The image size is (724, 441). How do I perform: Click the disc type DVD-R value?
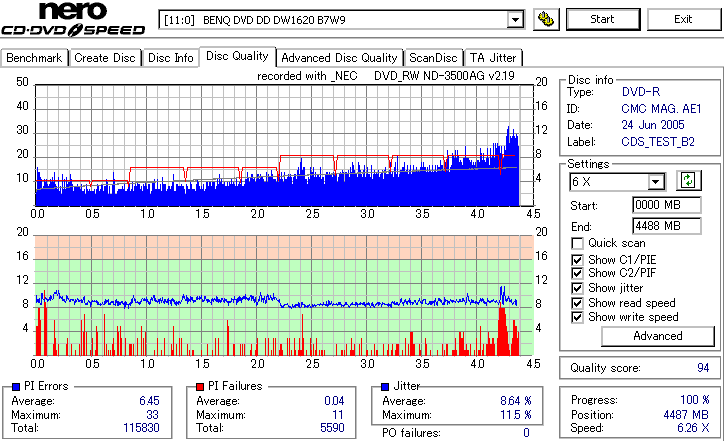[x=641, y=92]
